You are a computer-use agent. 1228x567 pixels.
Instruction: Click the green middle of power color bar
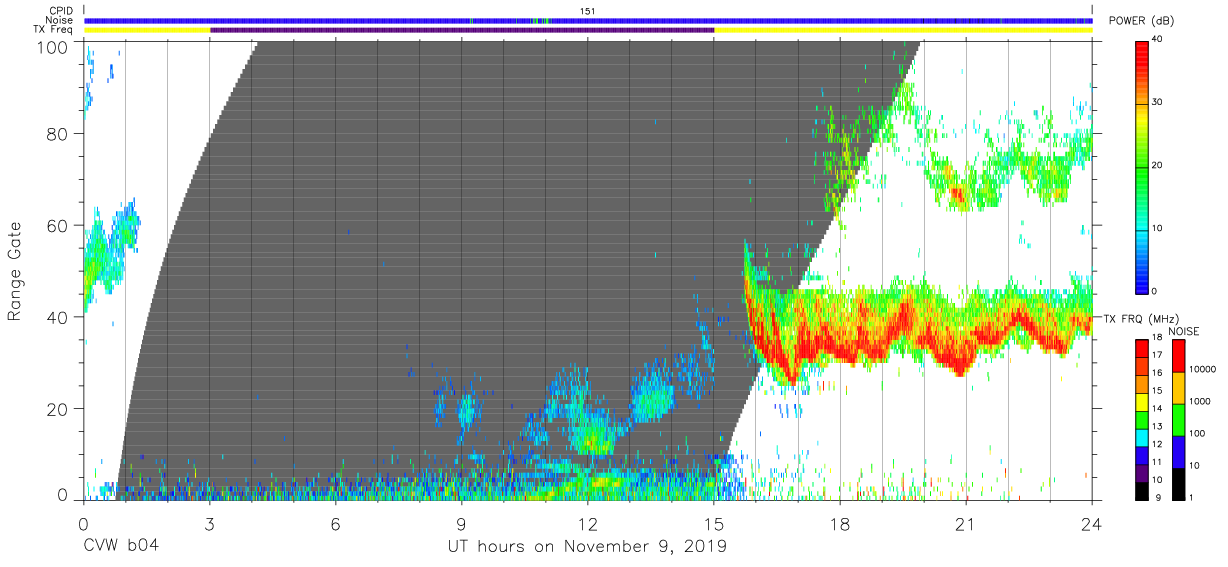pyautogui.click(x=1142, y=166)
